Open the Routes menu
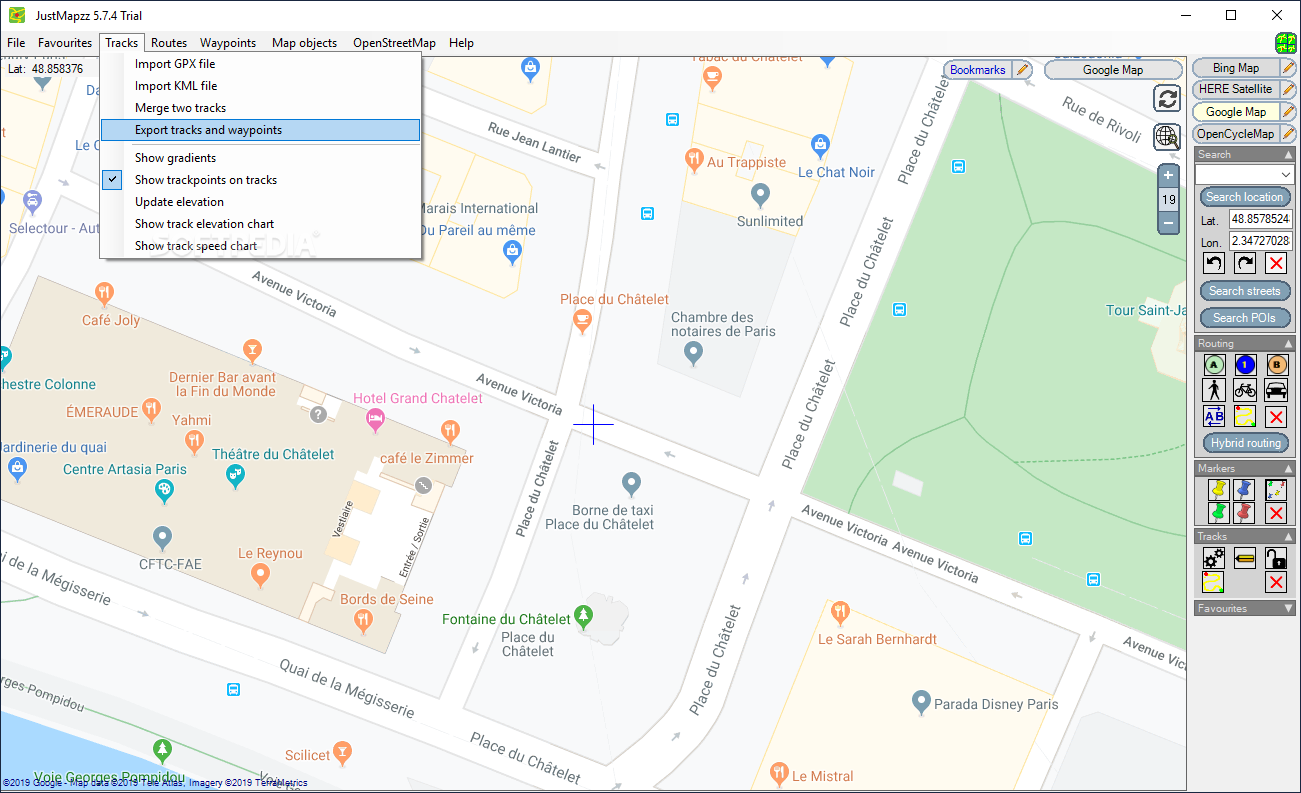 [169, 43]
